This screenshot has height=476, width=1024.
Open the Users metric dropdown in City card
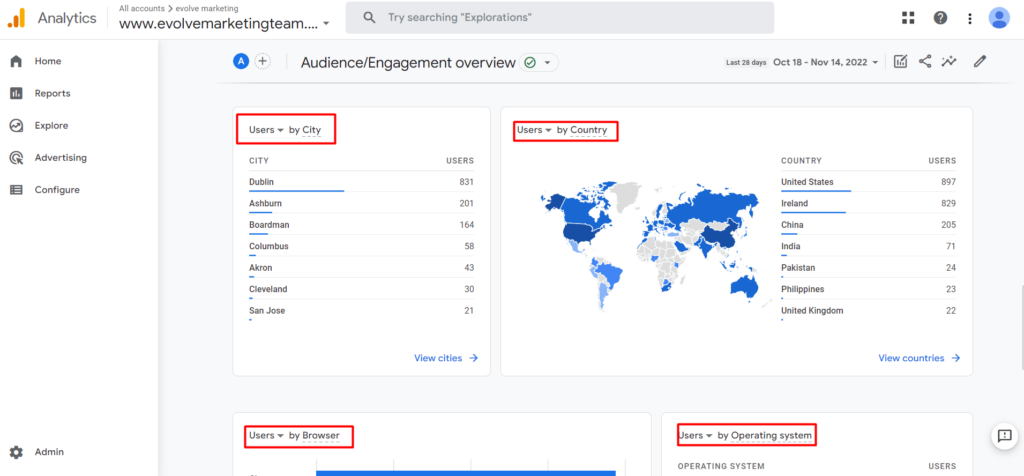266,130
